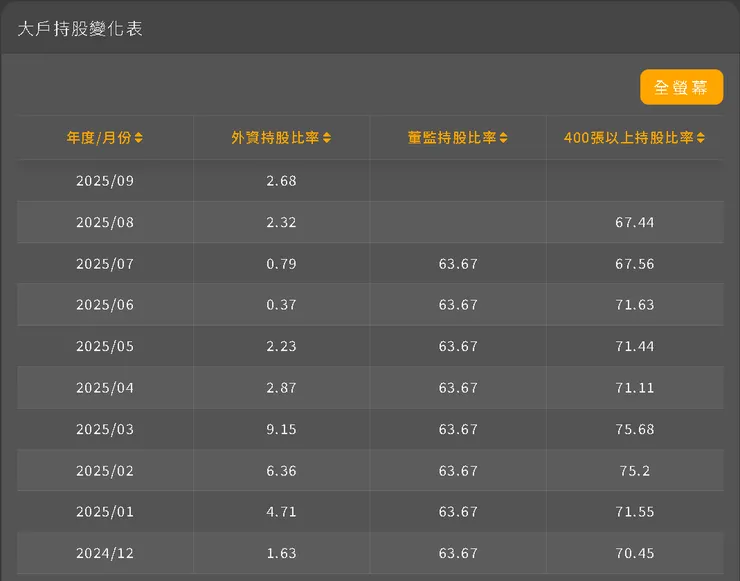The image size is (740, 581).
Task: Click the 全螢幕 fullscreen button
Action: pos(681,87)
